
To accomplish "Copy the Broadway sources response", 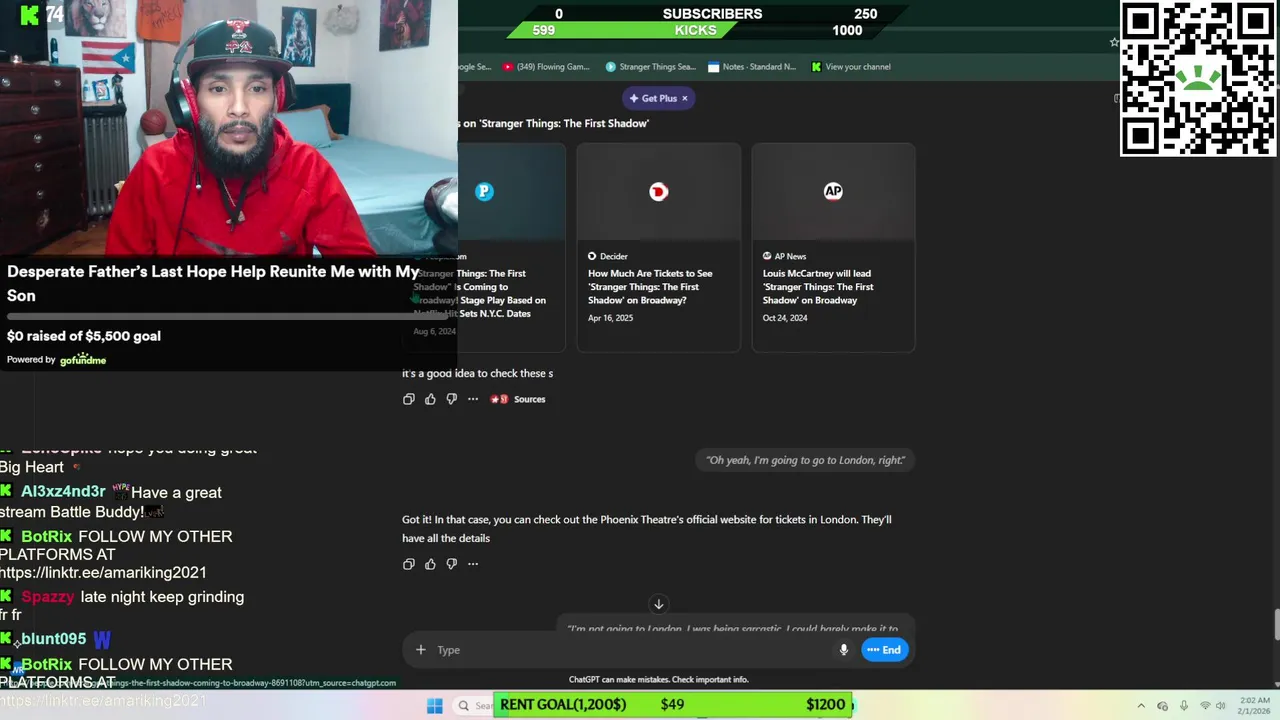I will point(408,399).
